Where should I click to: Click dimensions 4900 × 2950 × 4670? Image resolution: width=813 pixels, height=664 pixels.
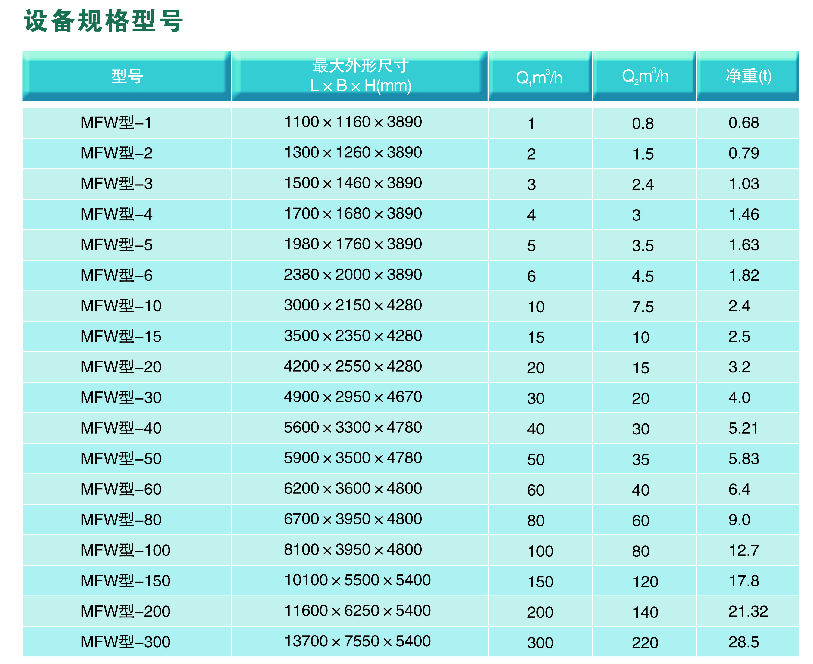click(353, 397)
